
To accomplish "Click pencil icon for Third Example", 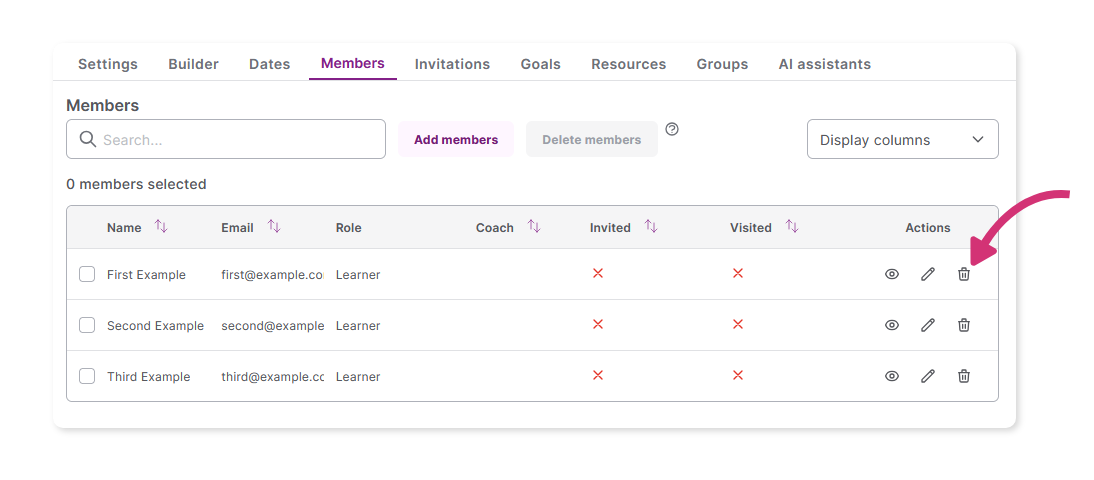I will point(927,376).
